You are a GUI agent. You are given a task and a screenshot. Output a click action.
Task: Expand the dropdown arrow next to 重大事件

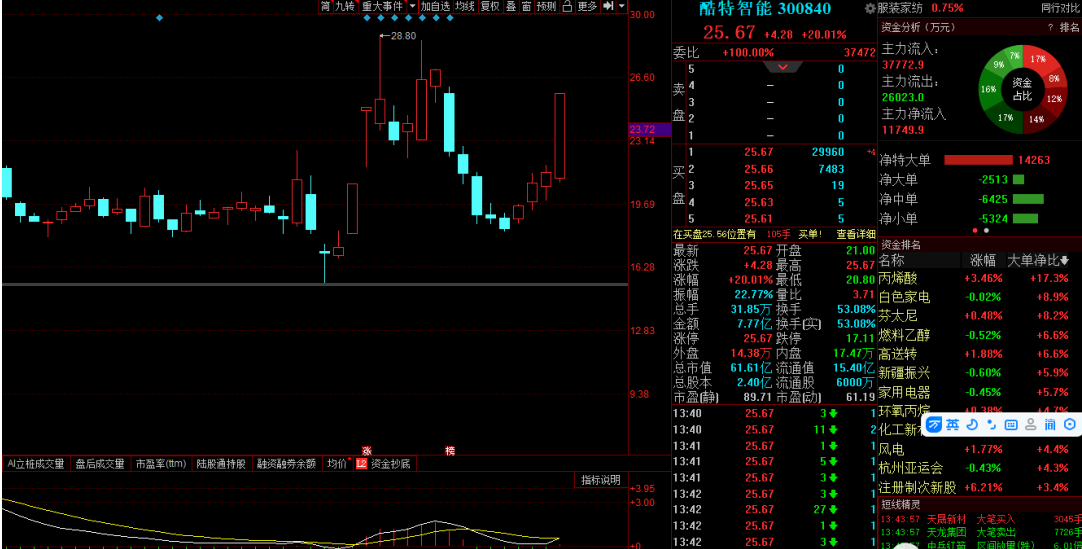click(413, 6)
